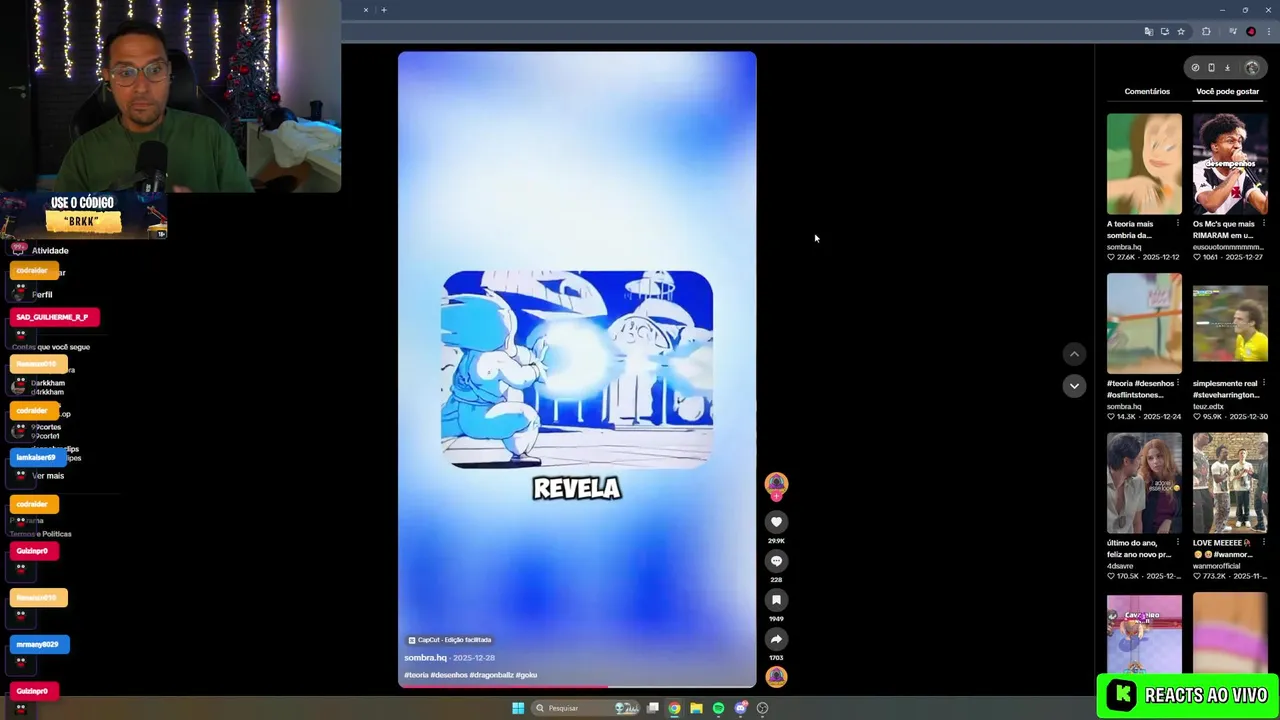Open 'A teoria mais sombria da...' video thumbnail
Screen dimensions: 1280x720
tap(1144, 164)
